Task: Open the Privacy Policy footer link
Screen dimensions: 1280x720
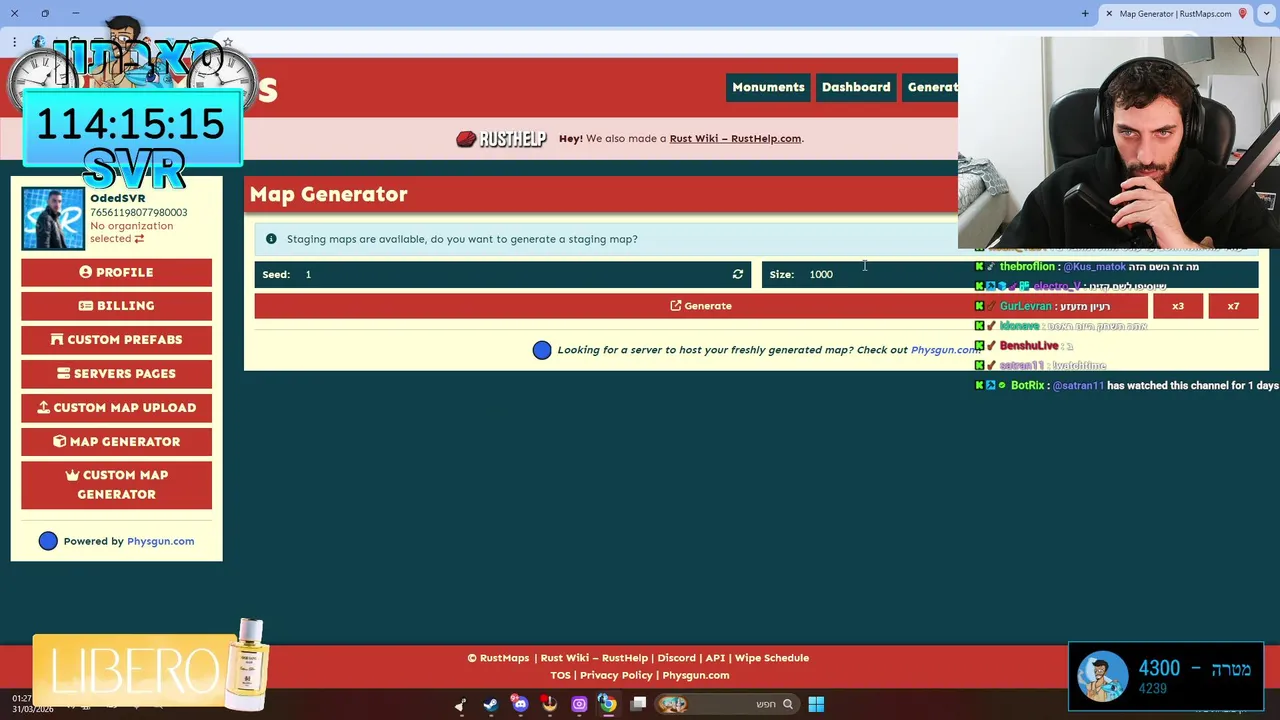Action: click(x=616, y=675)
